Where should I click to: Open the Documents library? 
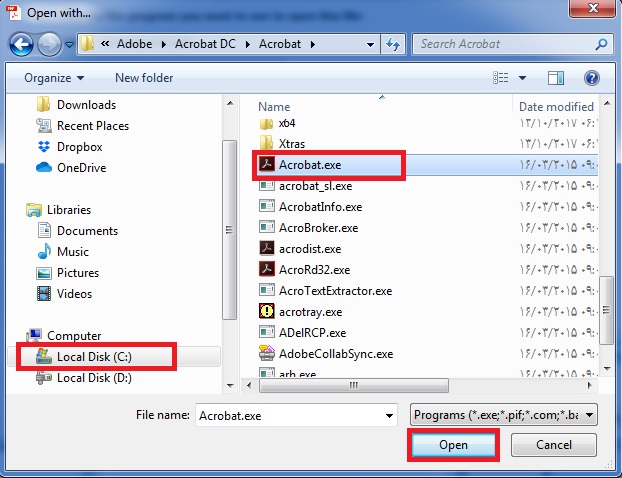click(78, 230)
